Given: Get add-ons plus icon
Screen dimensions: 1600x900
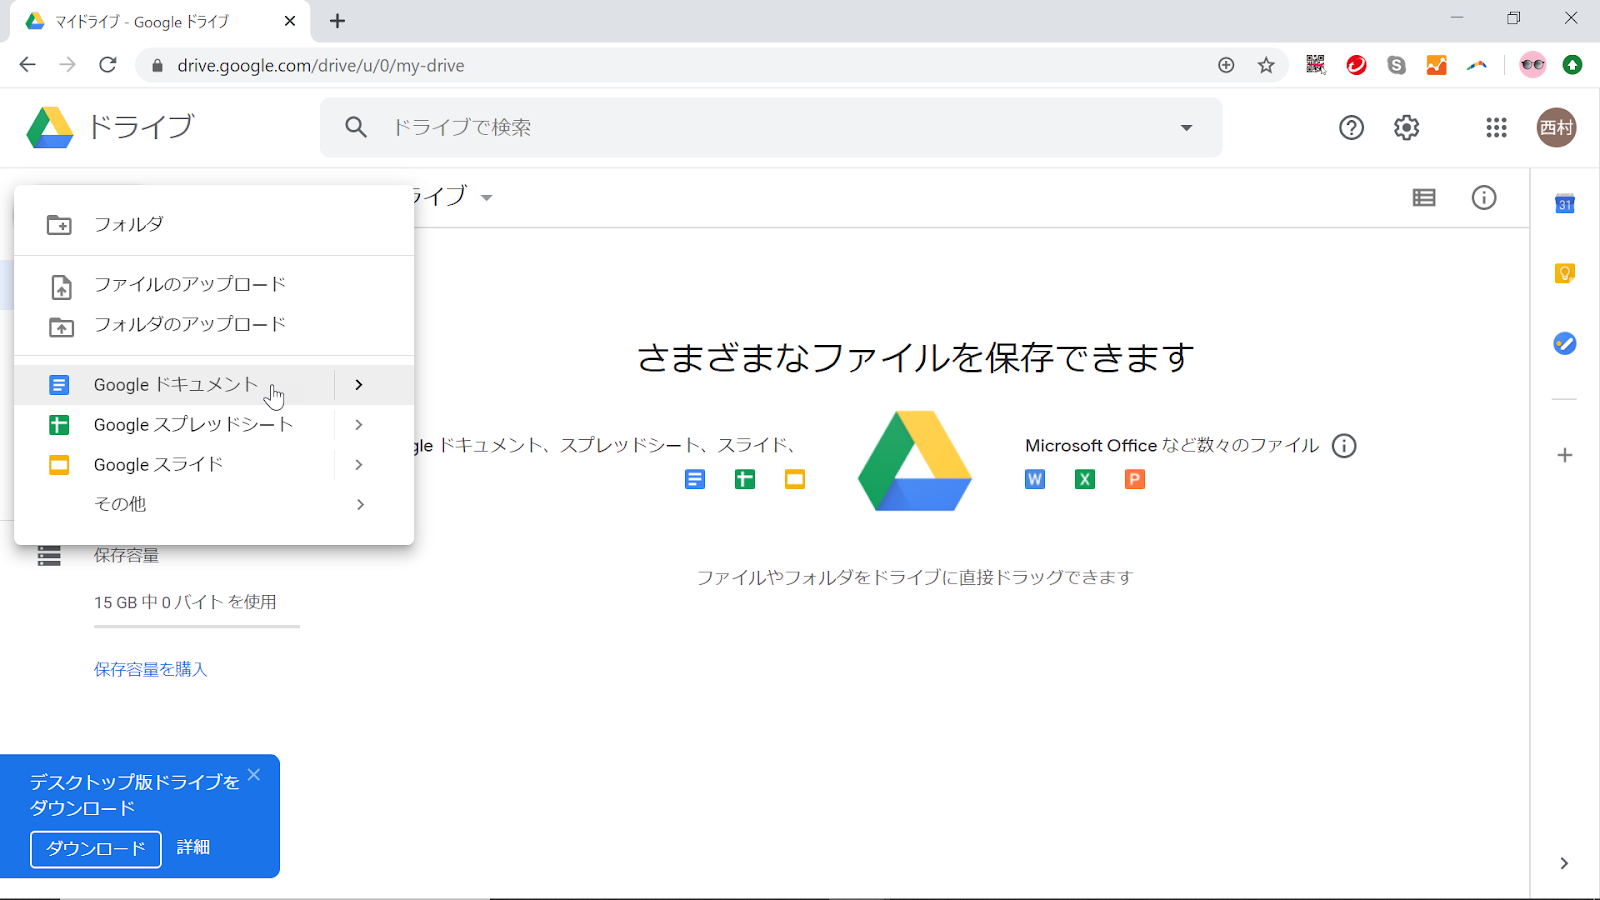Looking at the screenshot, I should click(1565, 455).
